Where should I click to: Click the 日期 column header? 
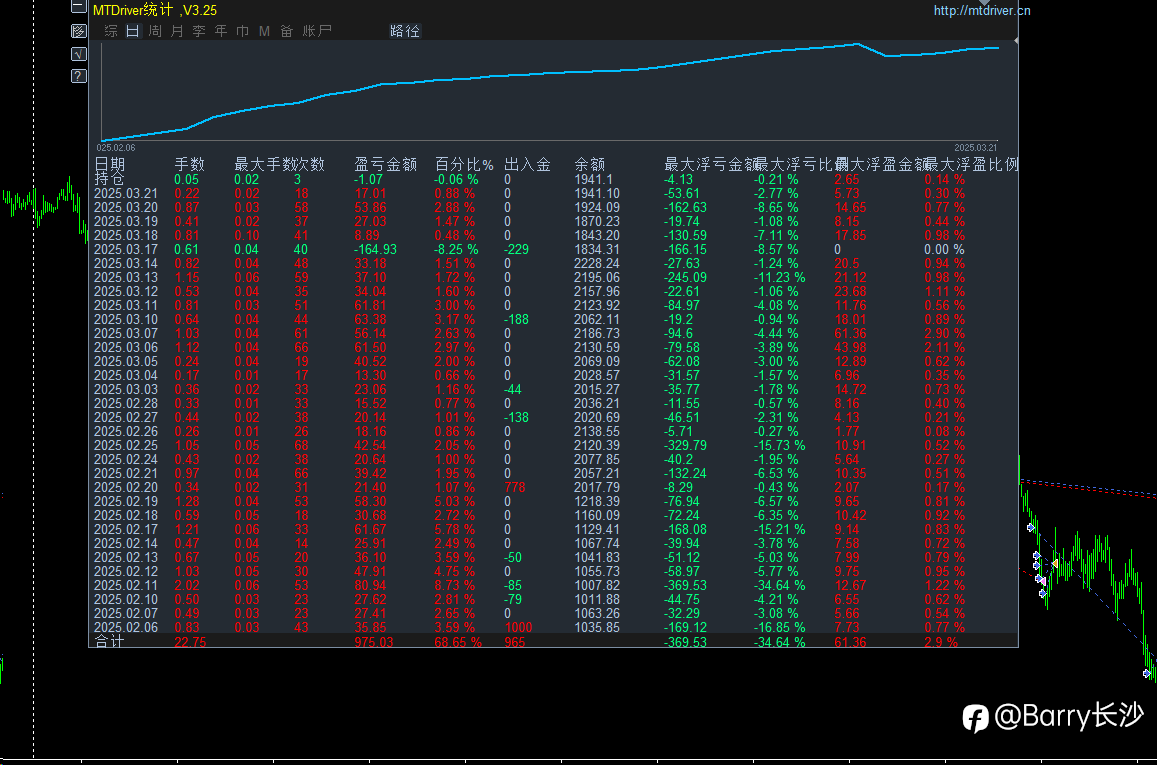click(110, 164)
